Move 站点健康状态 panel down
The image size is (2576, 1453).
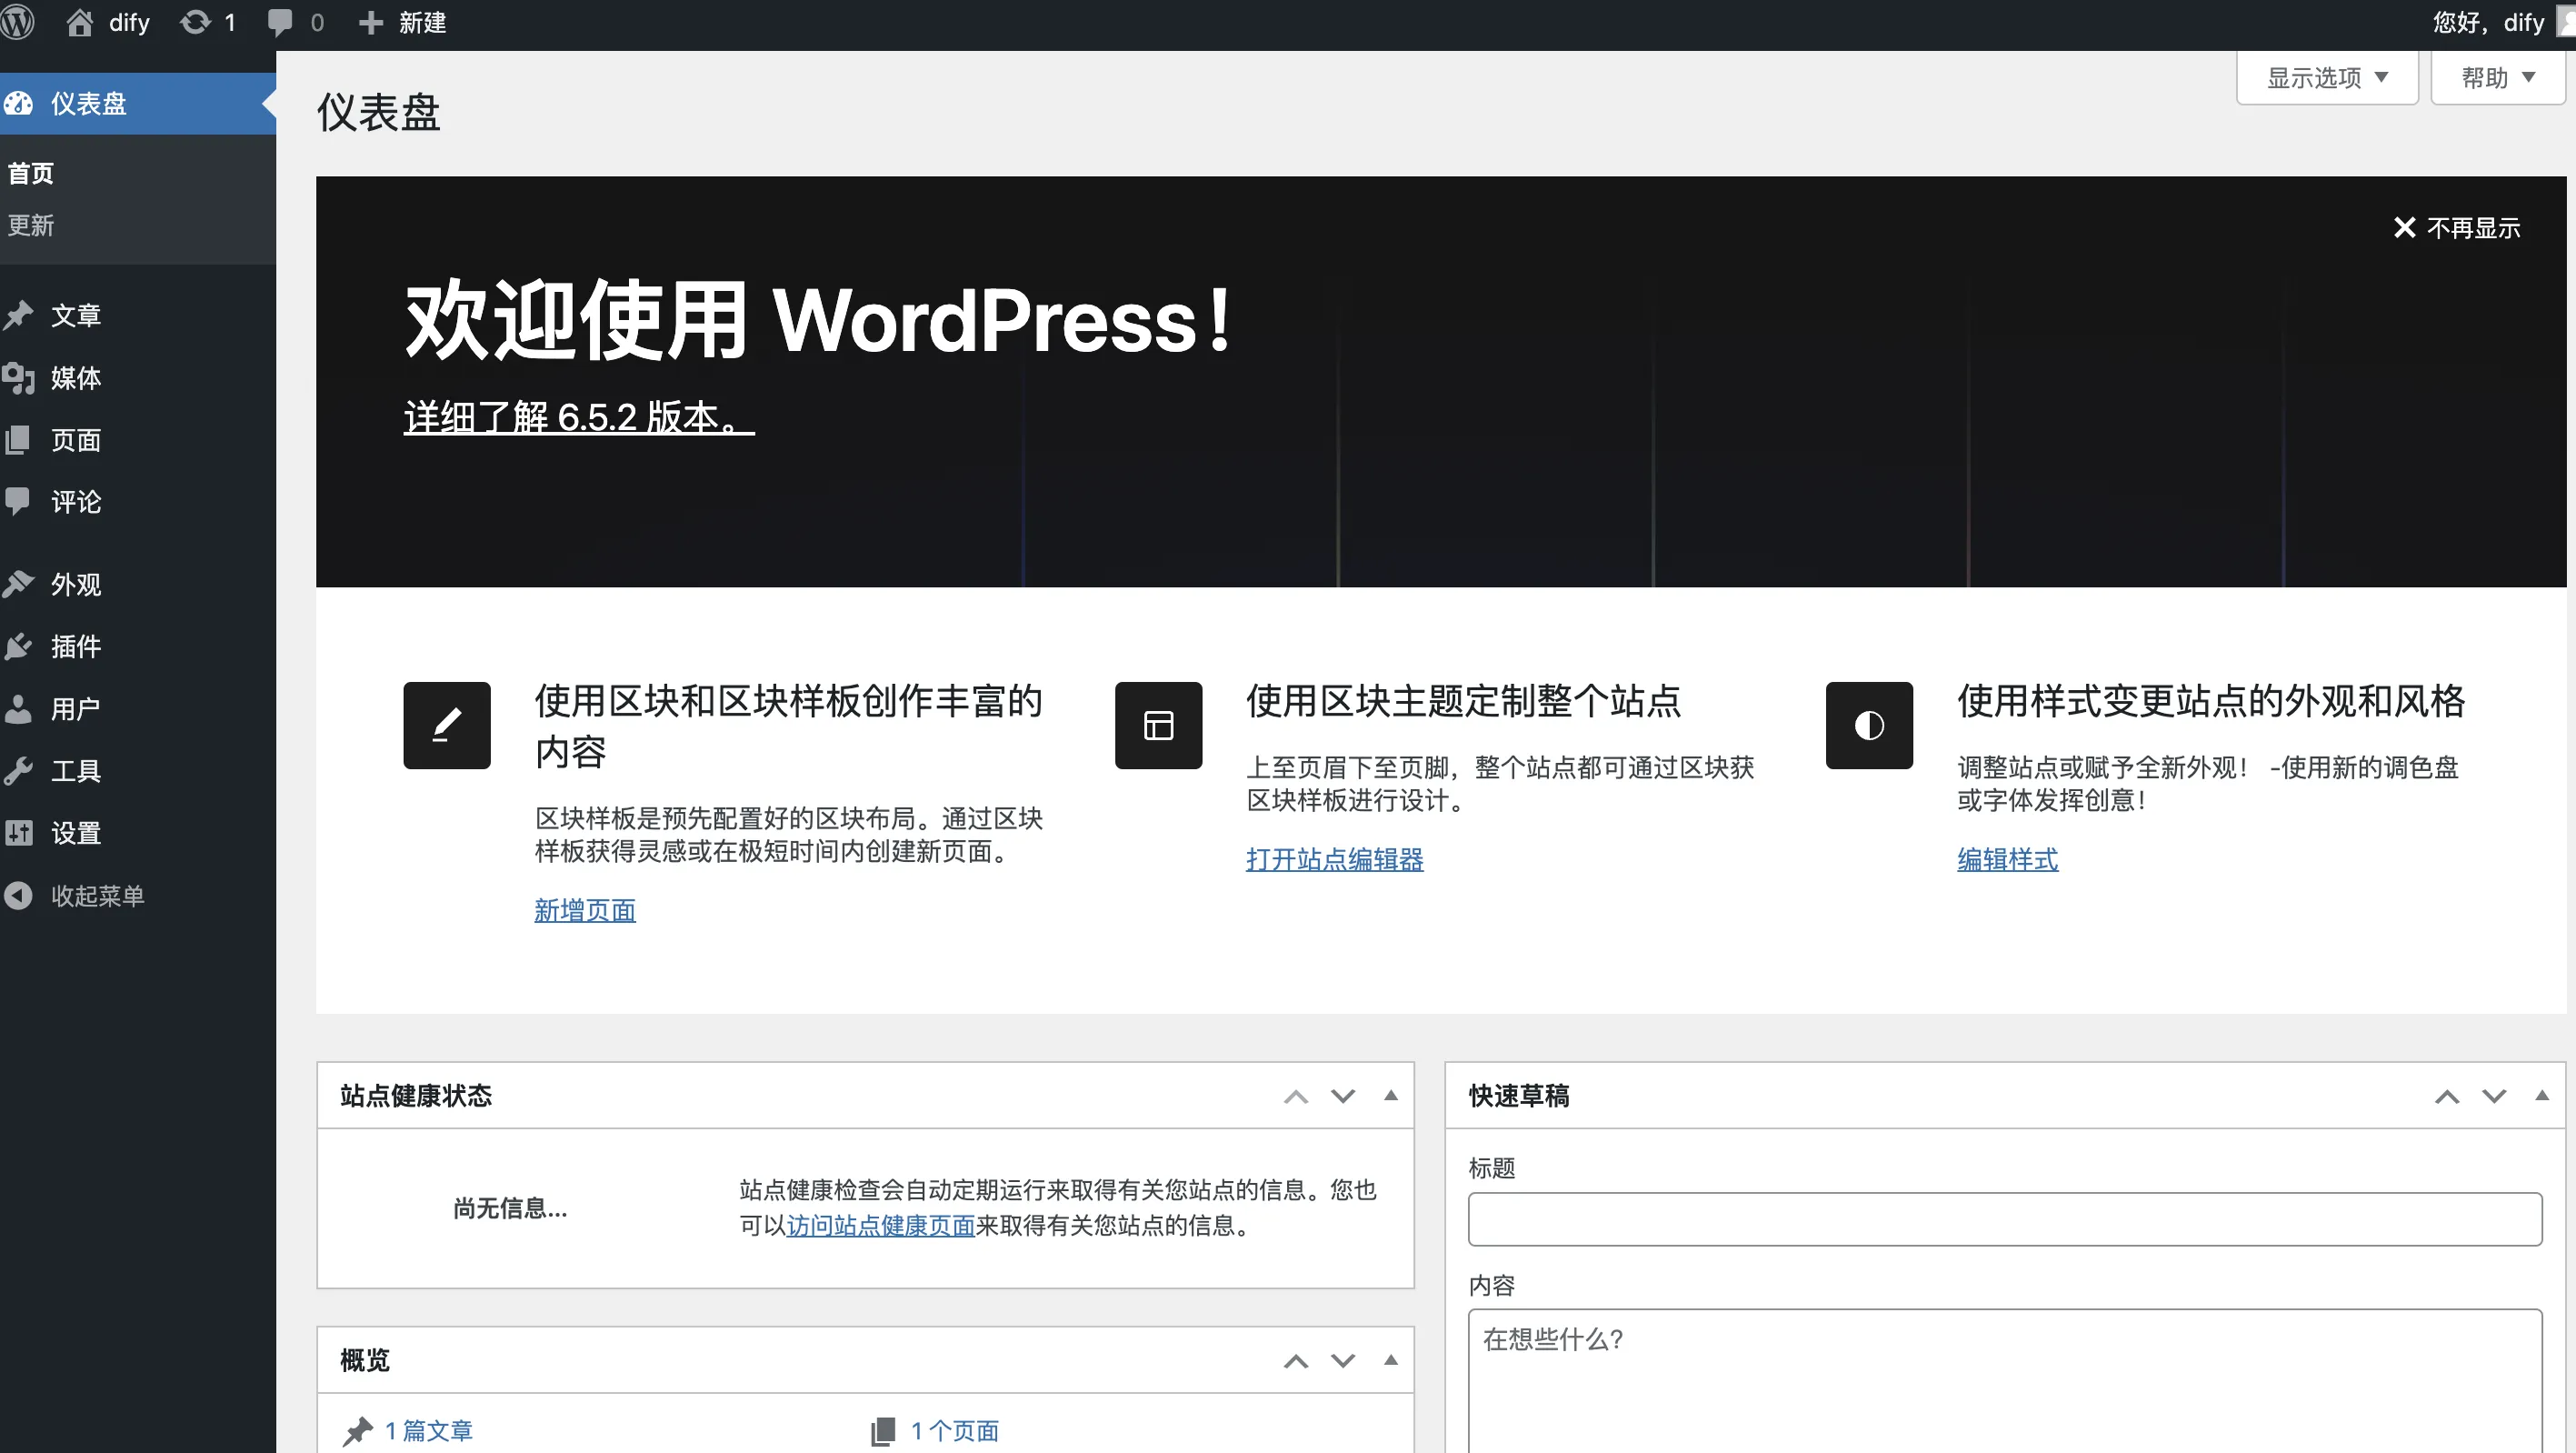coord(1343,1096)
